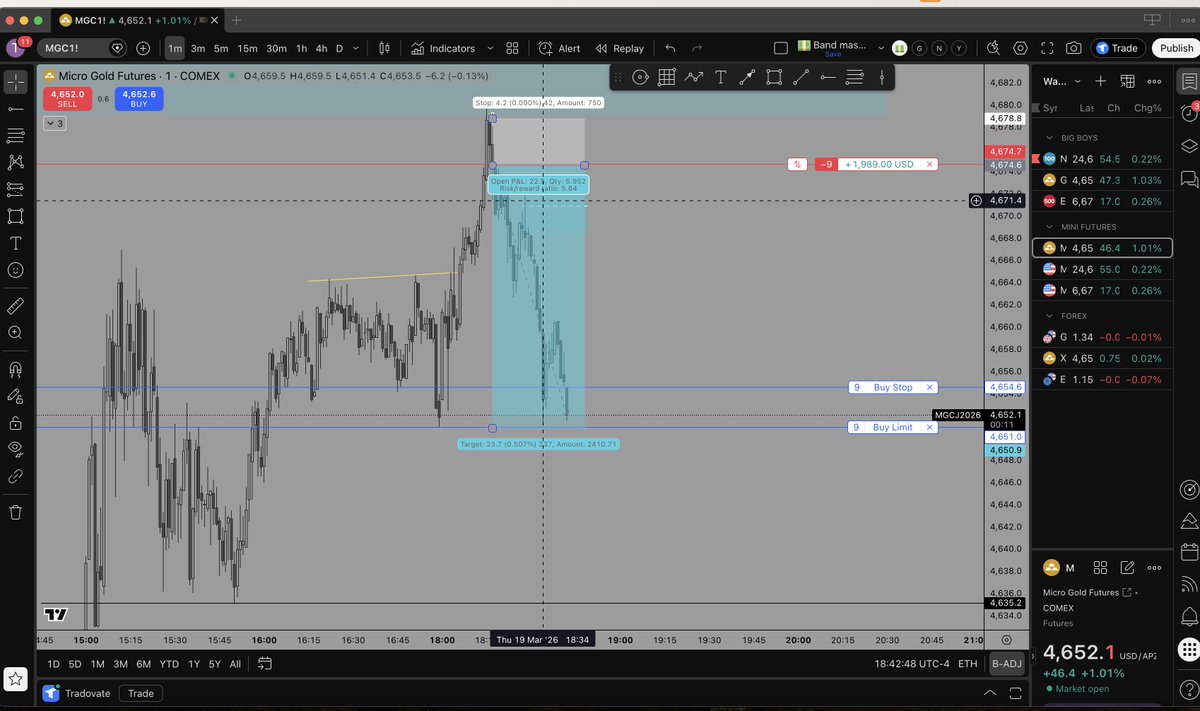Toggle stay in drawing mode
Viewport: 1200px width, 711px height.
15,396
